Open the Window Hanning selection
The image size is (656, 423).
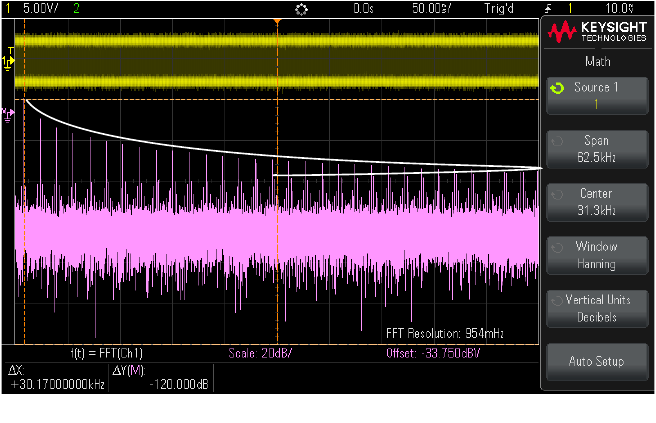click(x=597, y=255)
